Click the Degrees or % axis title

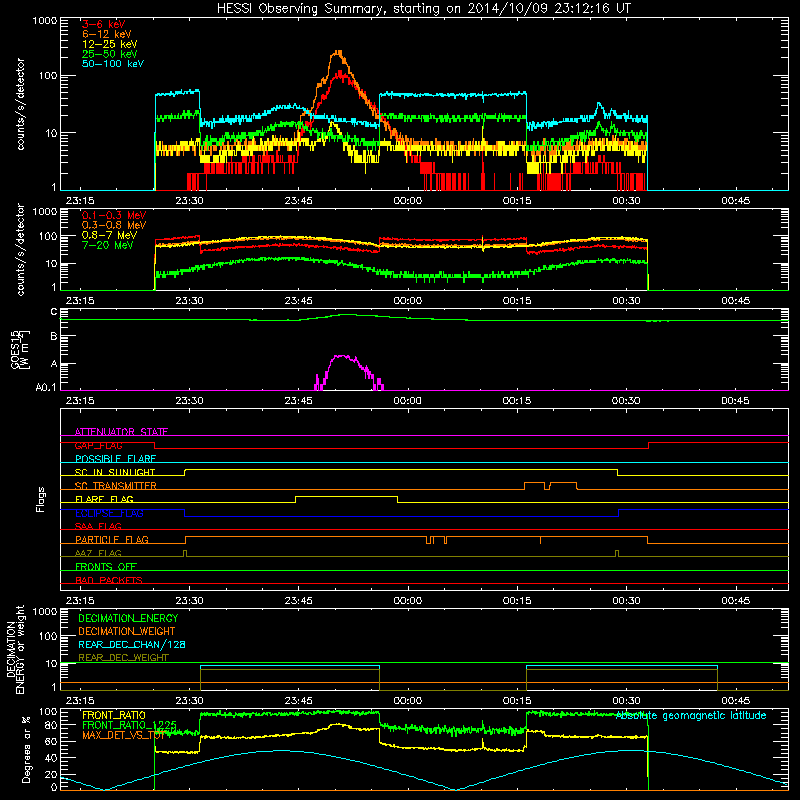(x=26, y=749)
